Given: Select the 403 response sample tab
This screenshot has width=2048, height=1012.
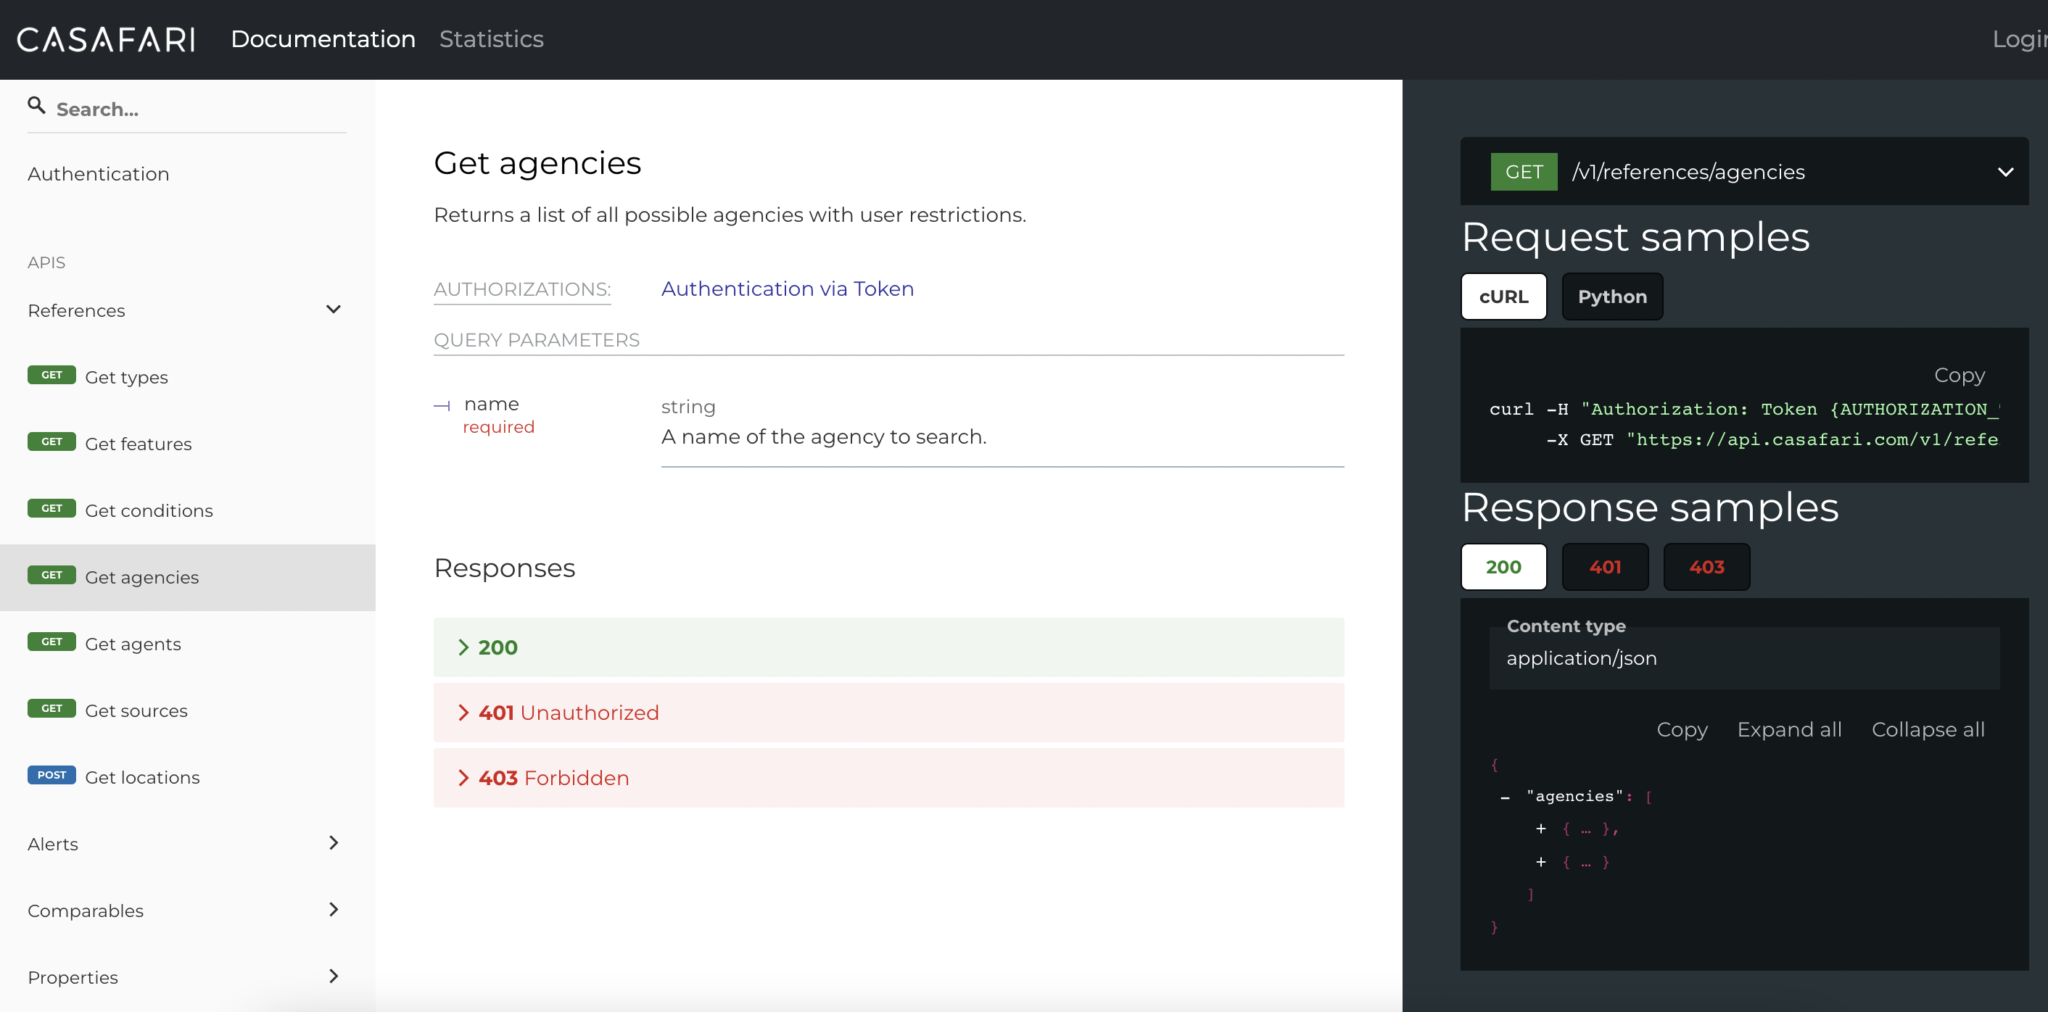Looking at the screenshot, I should click(x=1705, y=567).
